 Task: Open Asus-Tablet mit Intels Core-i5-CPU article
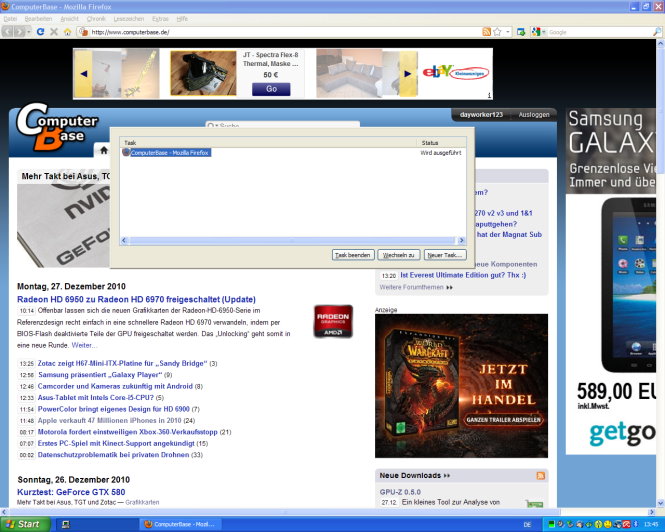[95, 398]
